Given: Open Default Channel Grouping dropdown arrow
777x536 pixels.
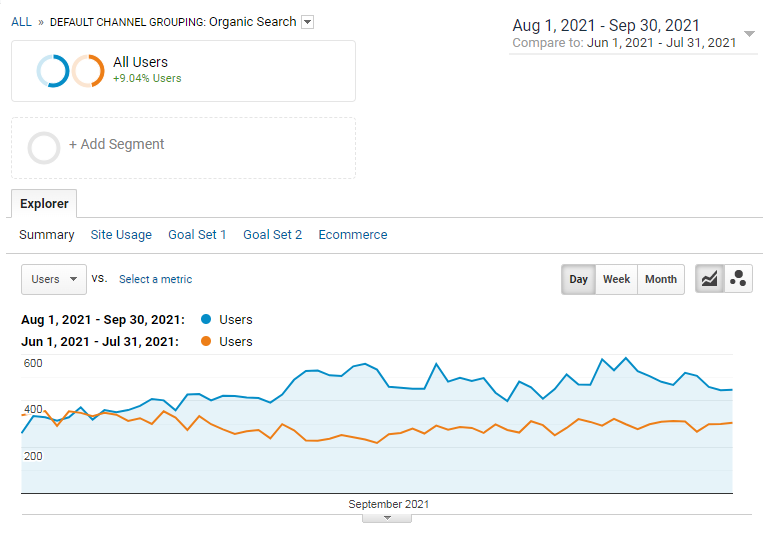Looking at the screenshot, I should click(x=308, y=22).
